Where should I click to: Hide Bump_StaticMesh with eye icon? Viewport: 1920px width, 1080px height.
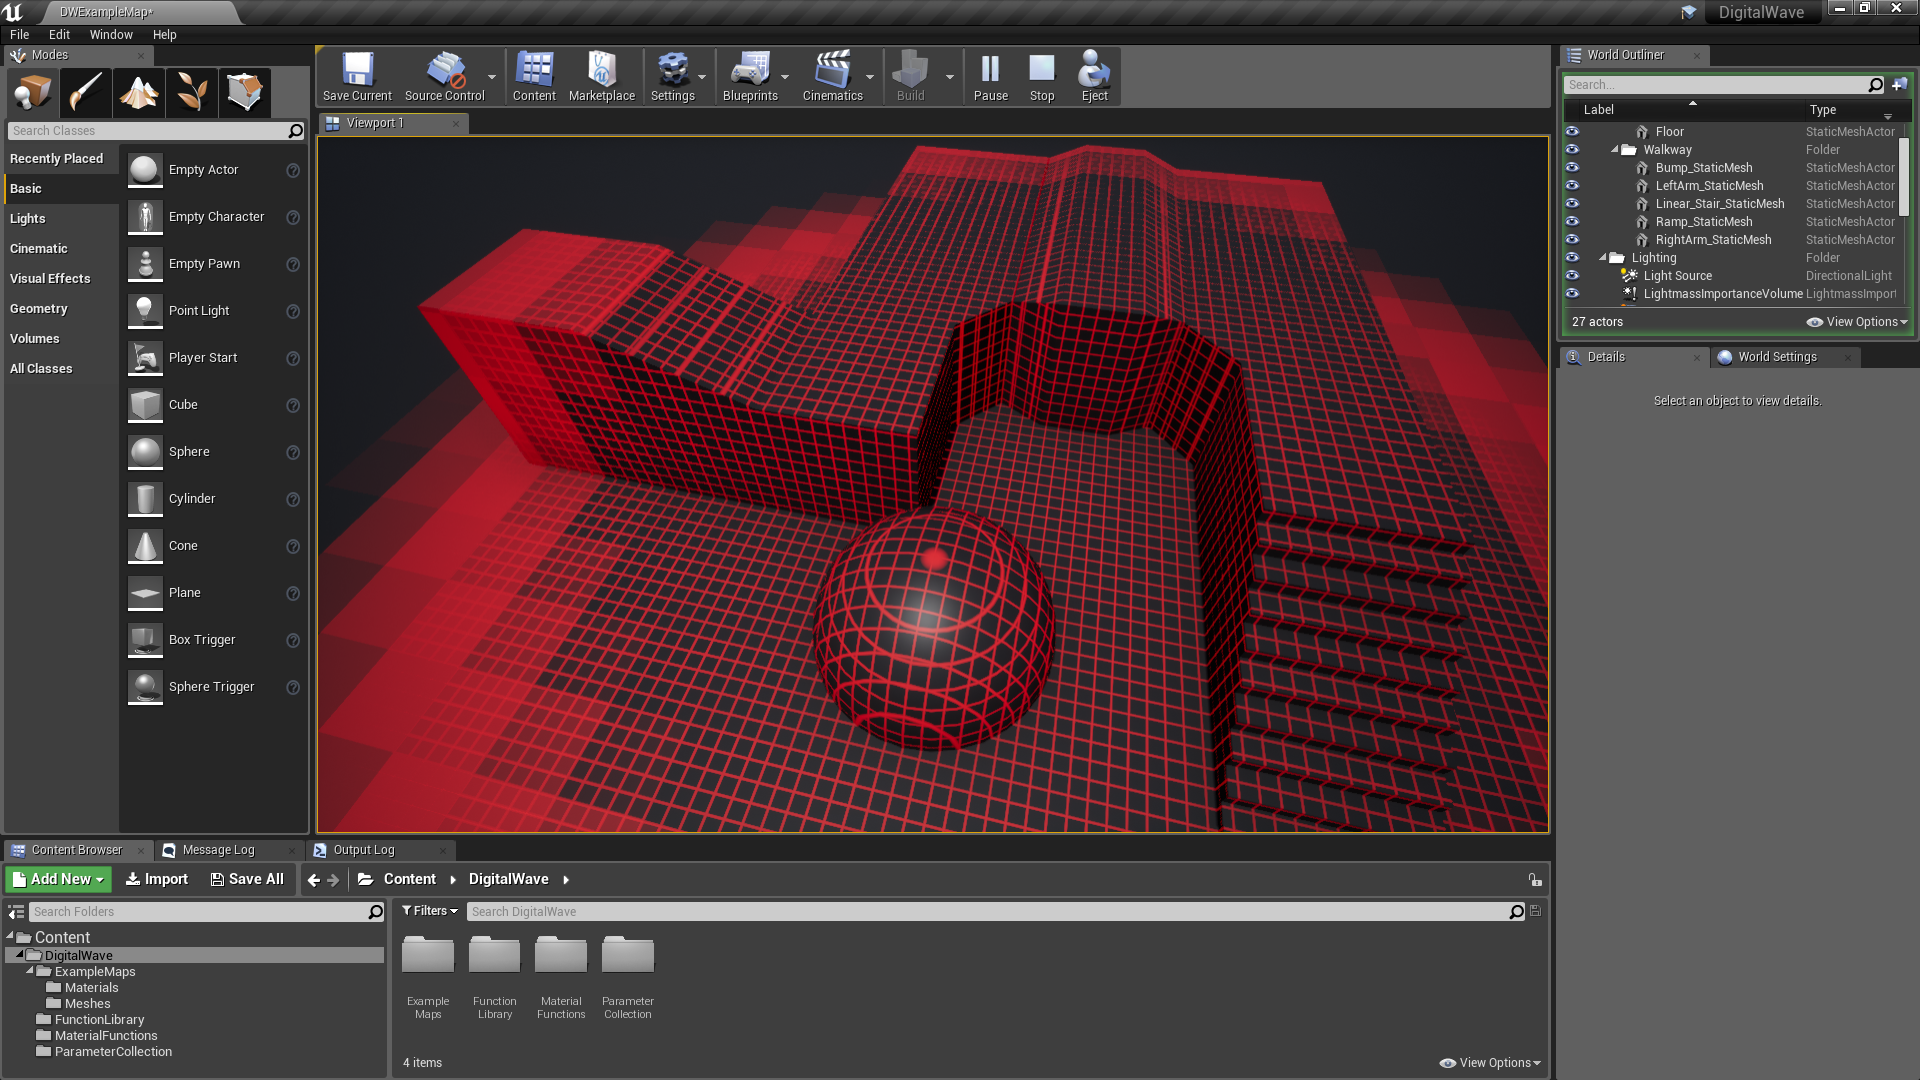(1572, 168)
